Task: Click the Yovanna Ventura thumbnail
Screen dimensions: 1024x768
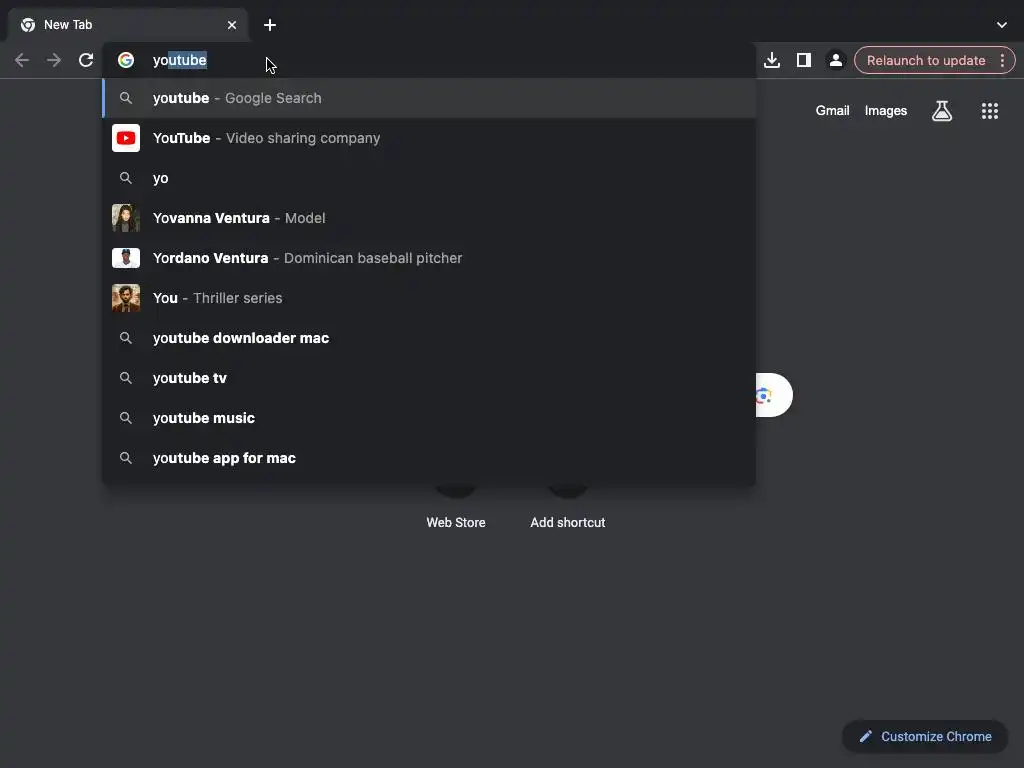Action: click(x=126, y=218)
